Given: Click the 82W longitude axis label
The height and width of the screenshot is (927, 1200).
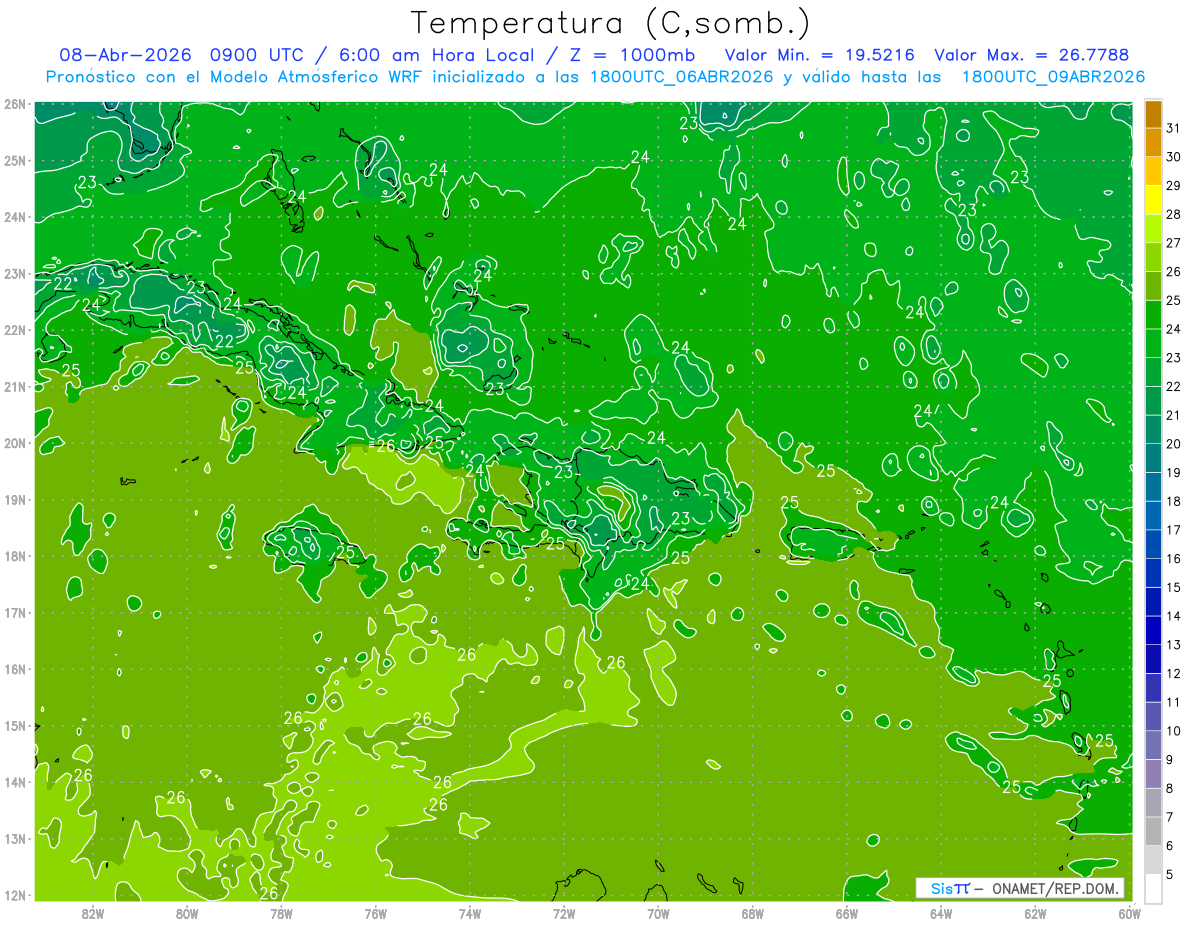Looking at the screenshot, I should (x=93, y=913).
